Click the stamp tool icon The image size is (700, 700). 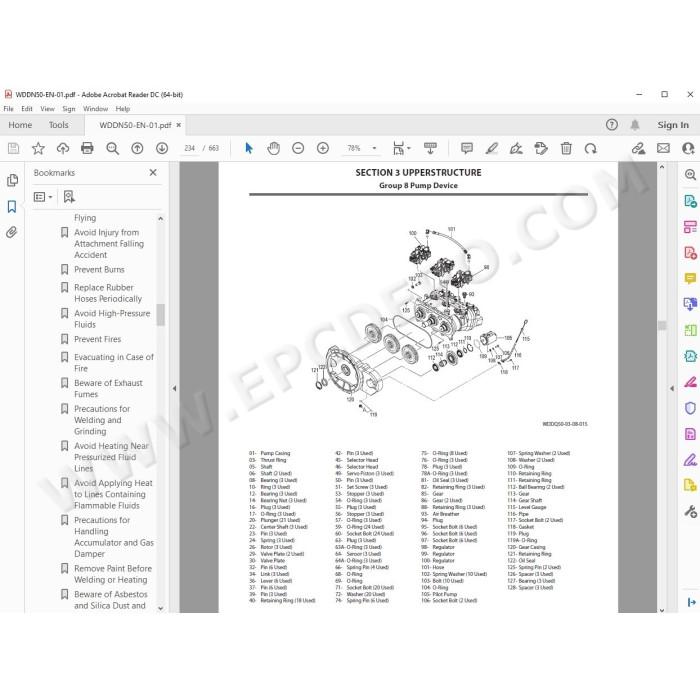coord(541,148)
